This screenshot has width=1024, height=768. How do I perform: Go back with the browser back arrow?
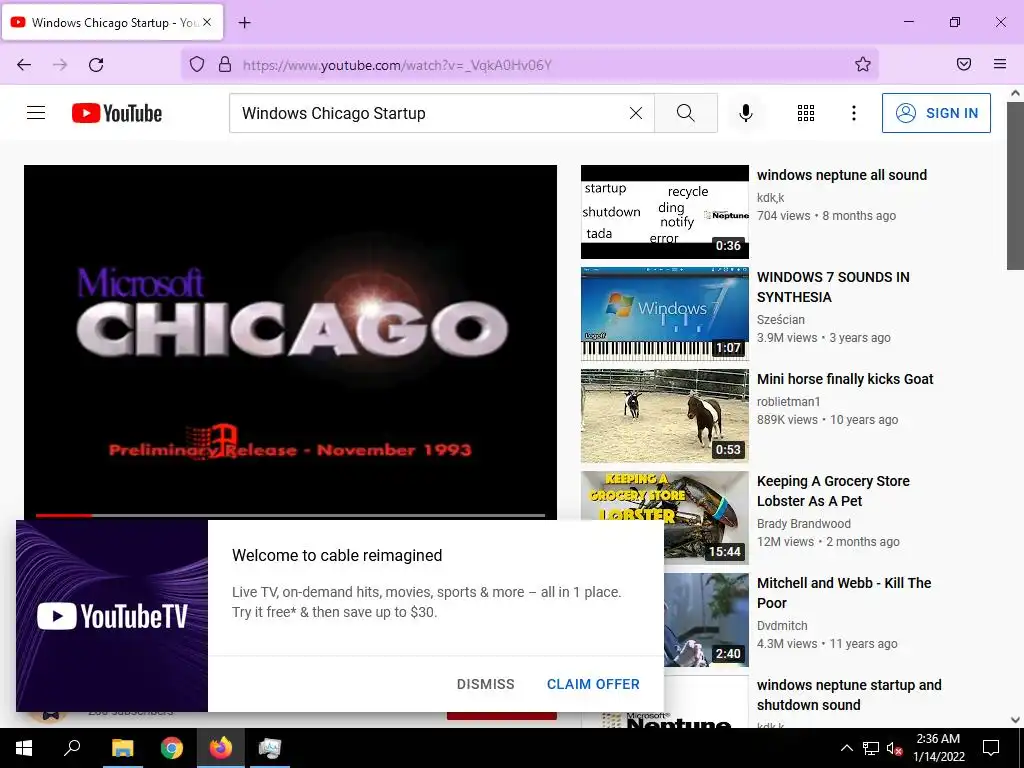pyautogui.click(x=24, y=65)
